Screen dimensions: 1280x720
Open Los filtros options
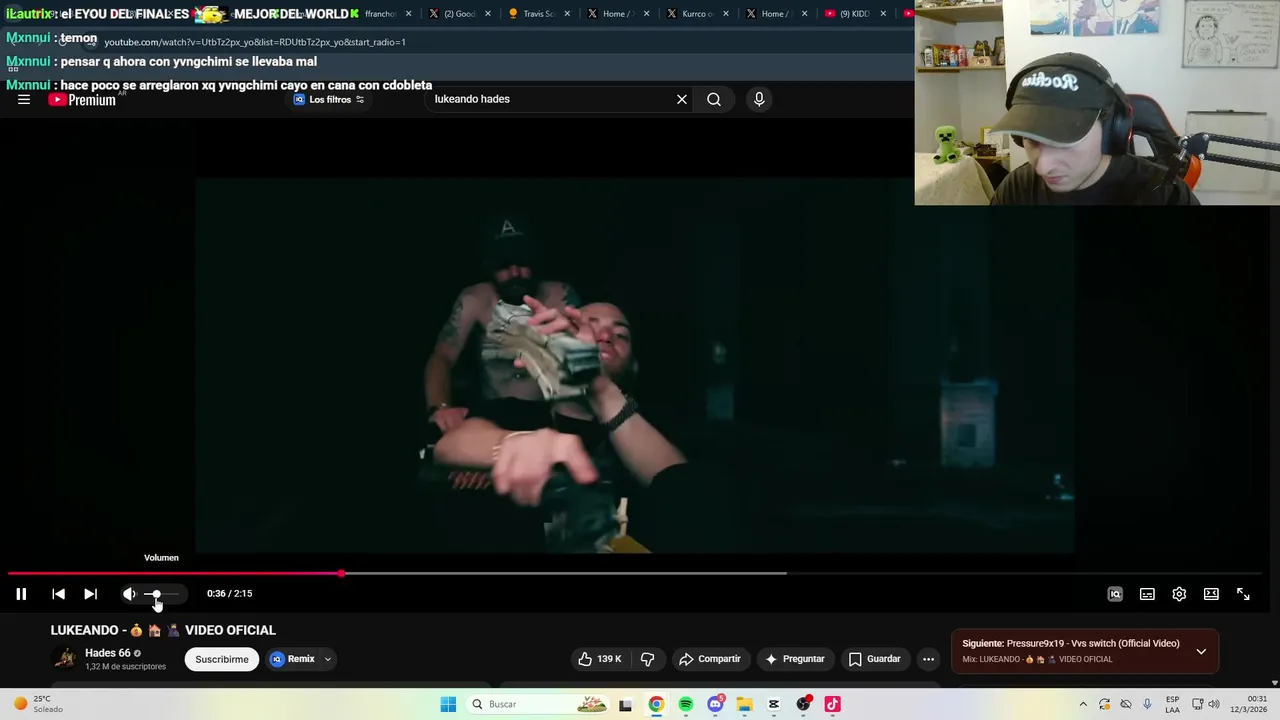329,99
